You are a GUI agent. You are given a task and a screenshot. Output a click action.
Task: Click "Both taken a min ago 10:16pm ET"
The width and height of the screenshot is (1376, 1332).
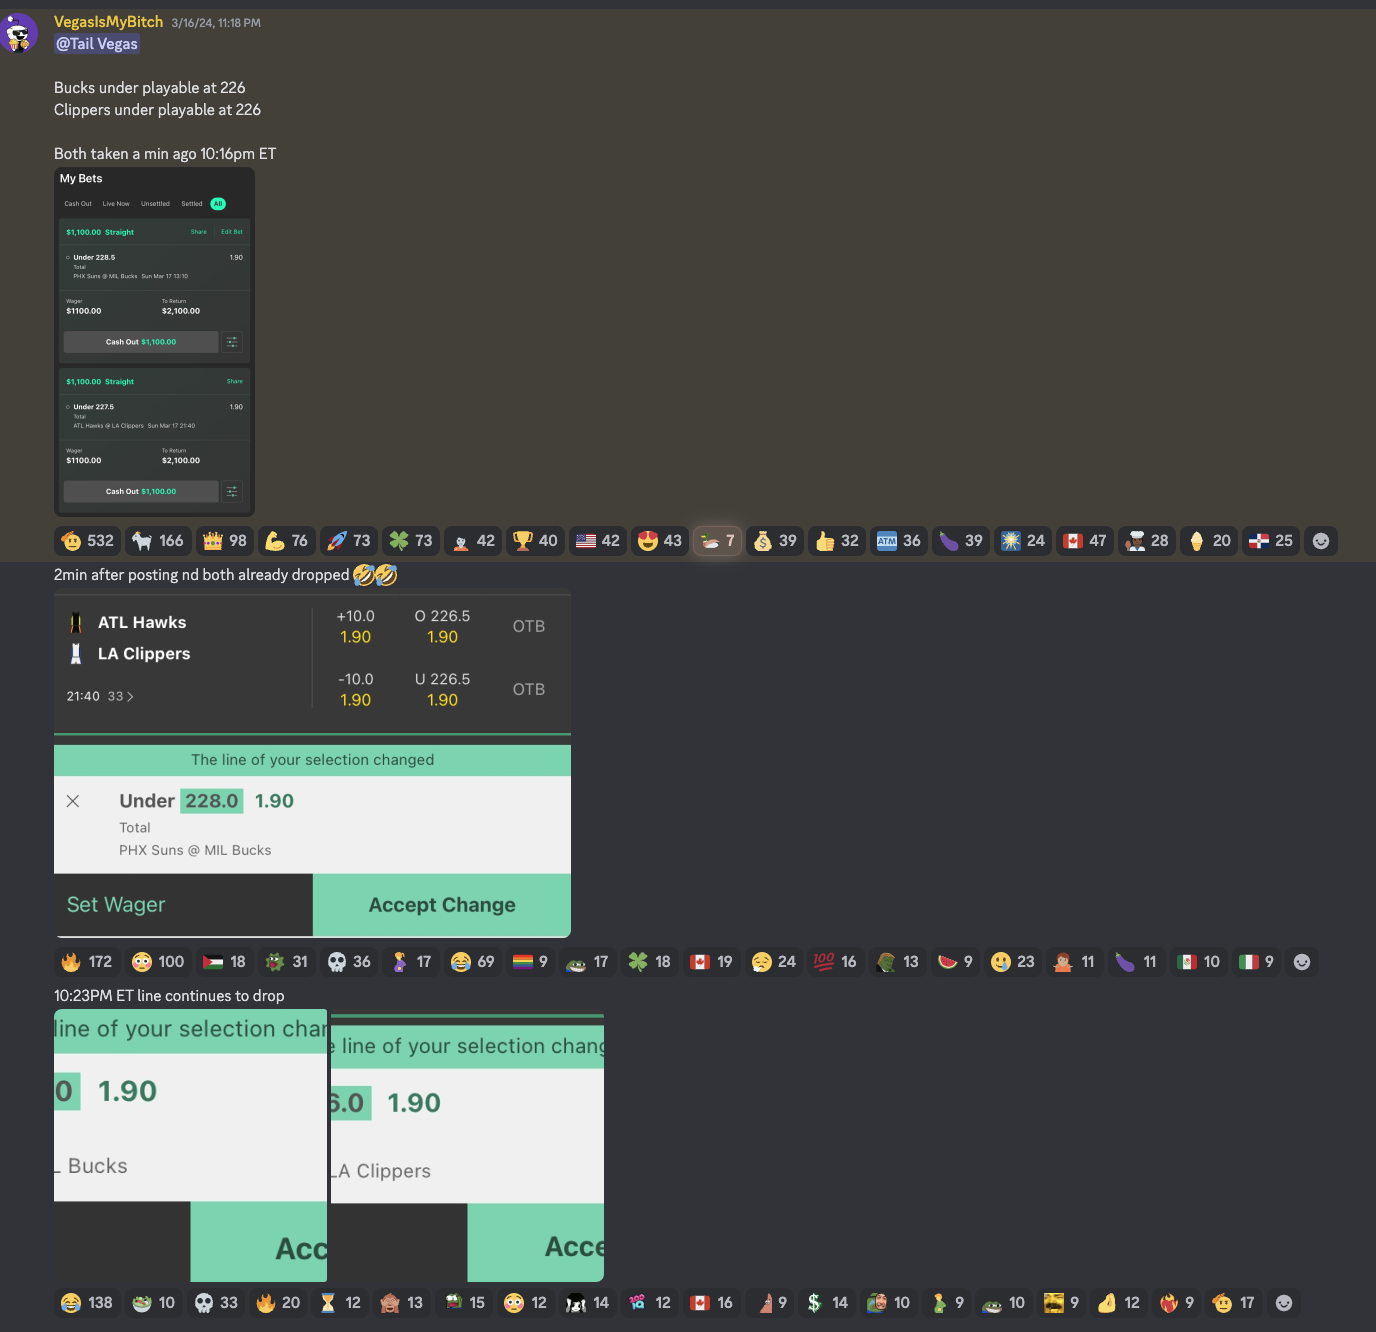click(165, 154)
